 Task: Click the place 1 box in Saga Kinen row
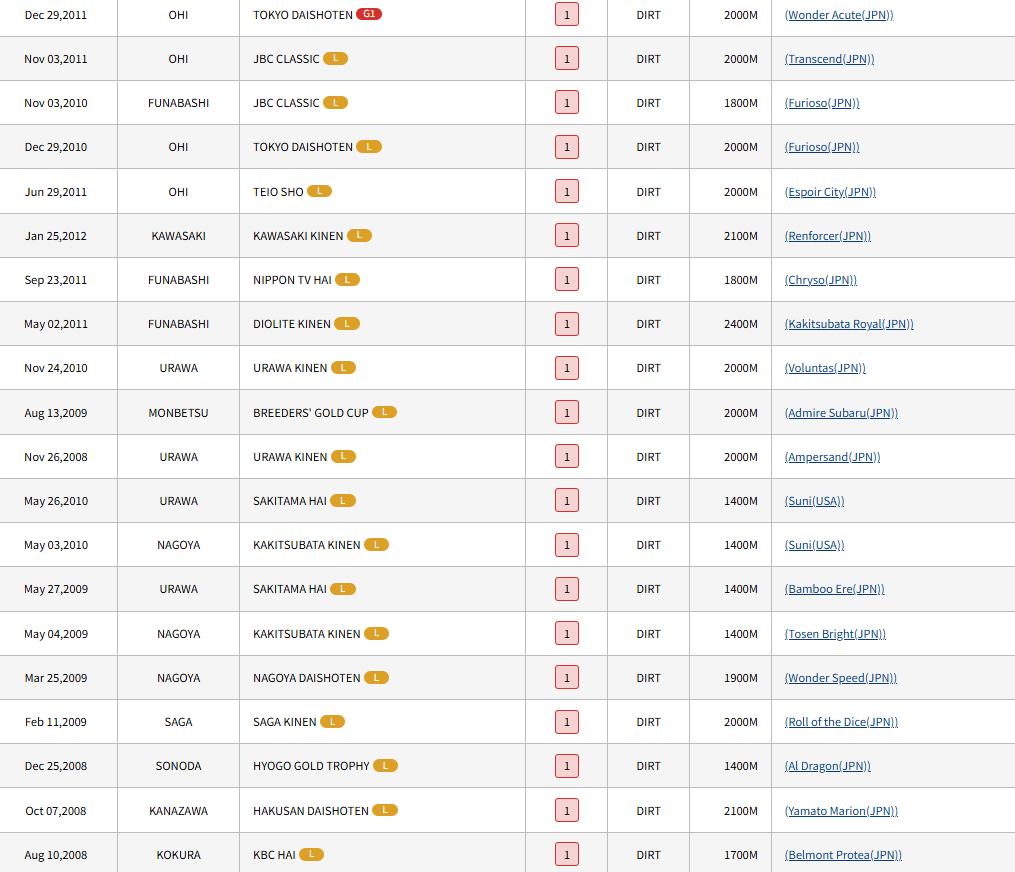567,722
